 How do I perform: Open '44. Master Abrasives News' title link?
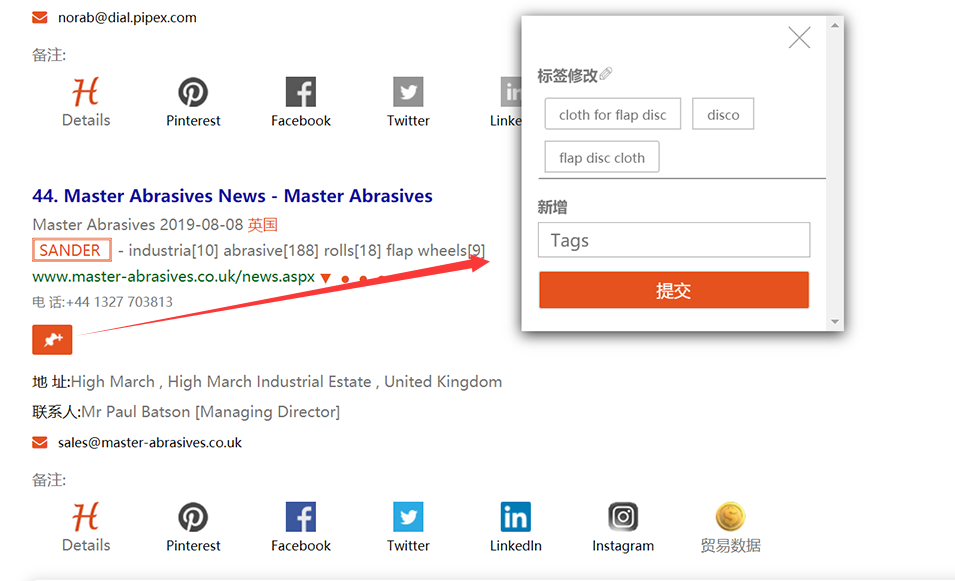232,195
